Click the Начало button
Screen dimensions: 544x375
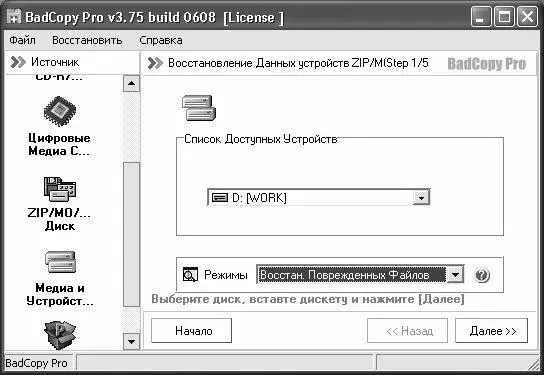coord(192,331)
